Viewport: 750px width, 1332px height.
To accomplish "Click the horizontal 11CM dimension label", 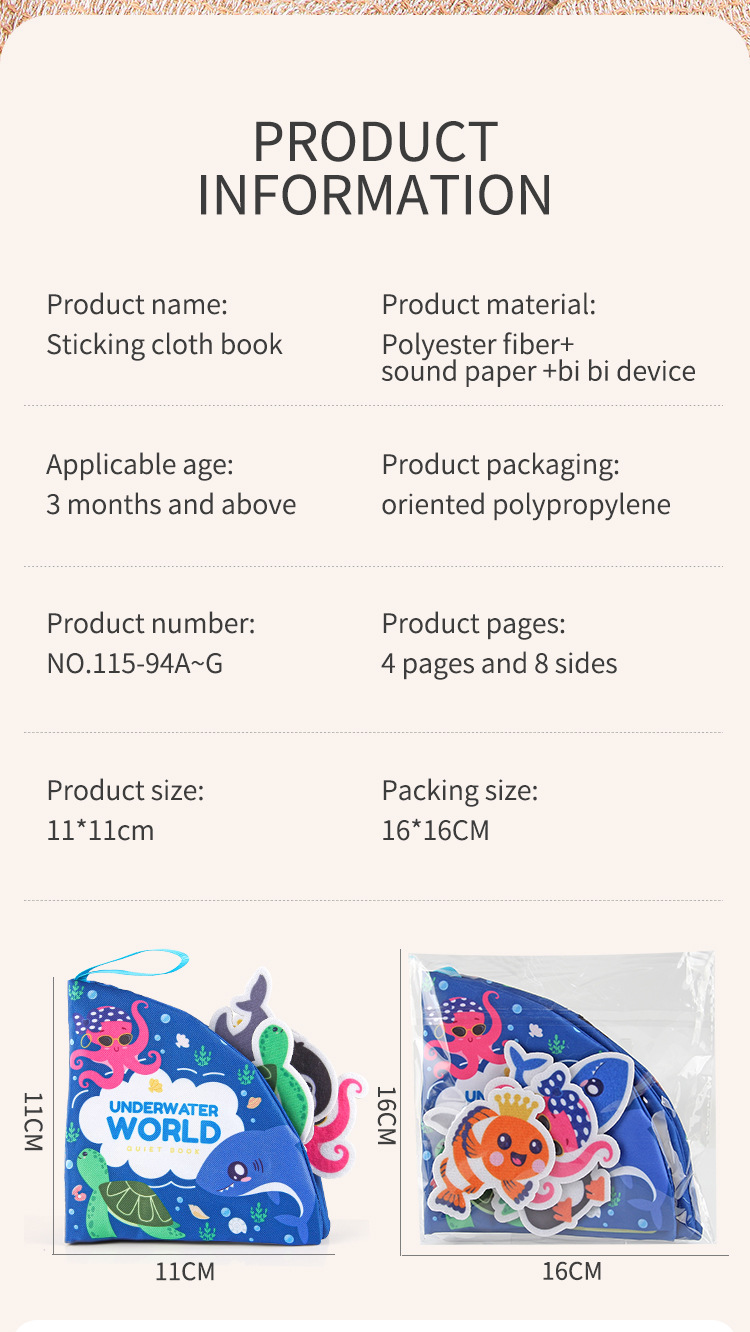I will coord(184,1272).
